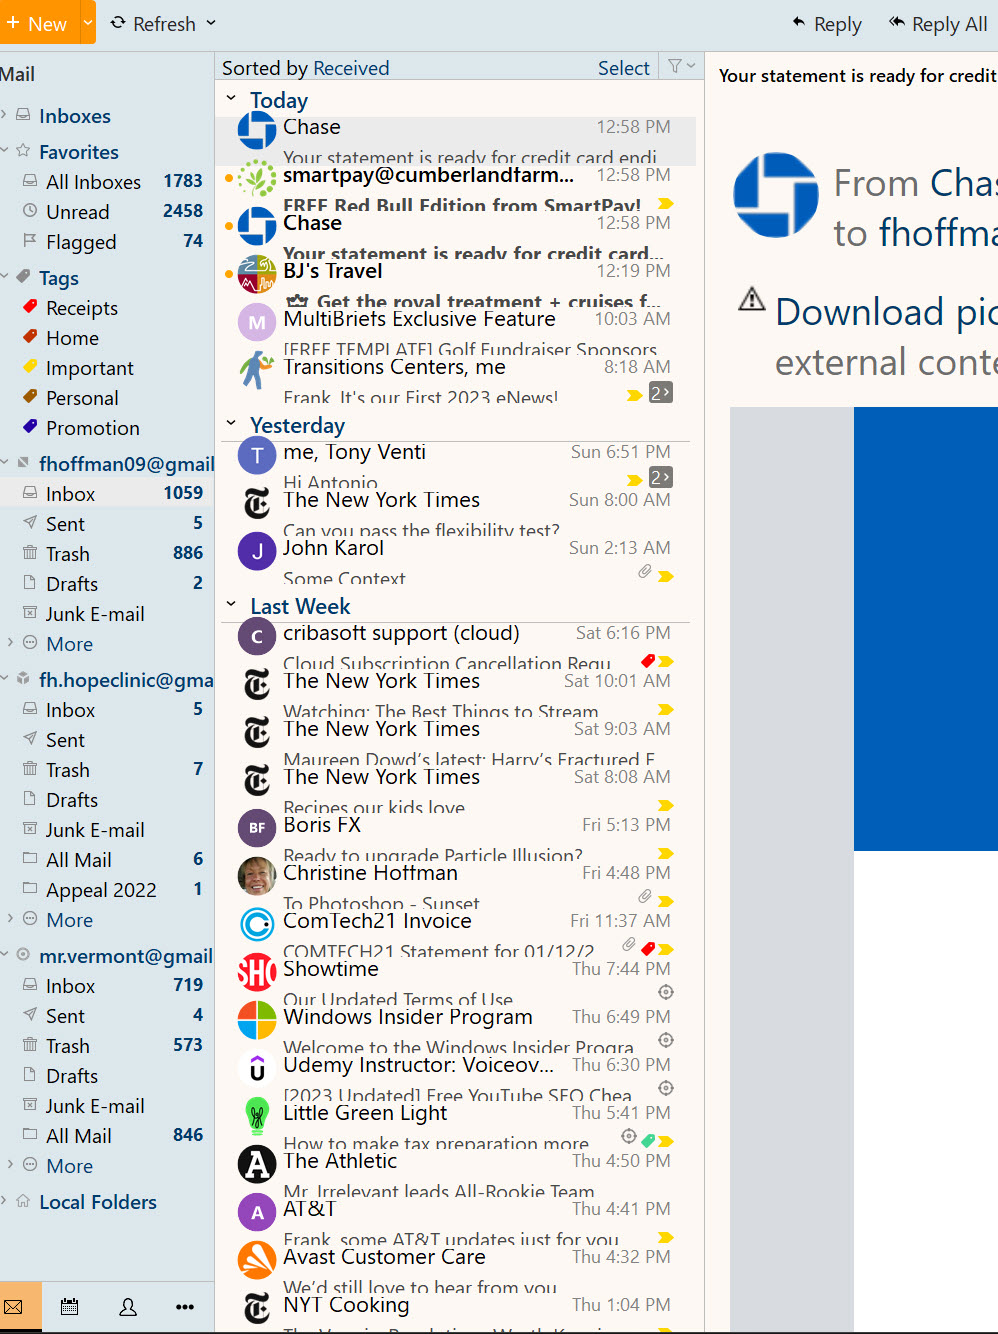Click attachment paperclip on John Karol message
This screenshot has height=1334, width=998.
point(645,572)
